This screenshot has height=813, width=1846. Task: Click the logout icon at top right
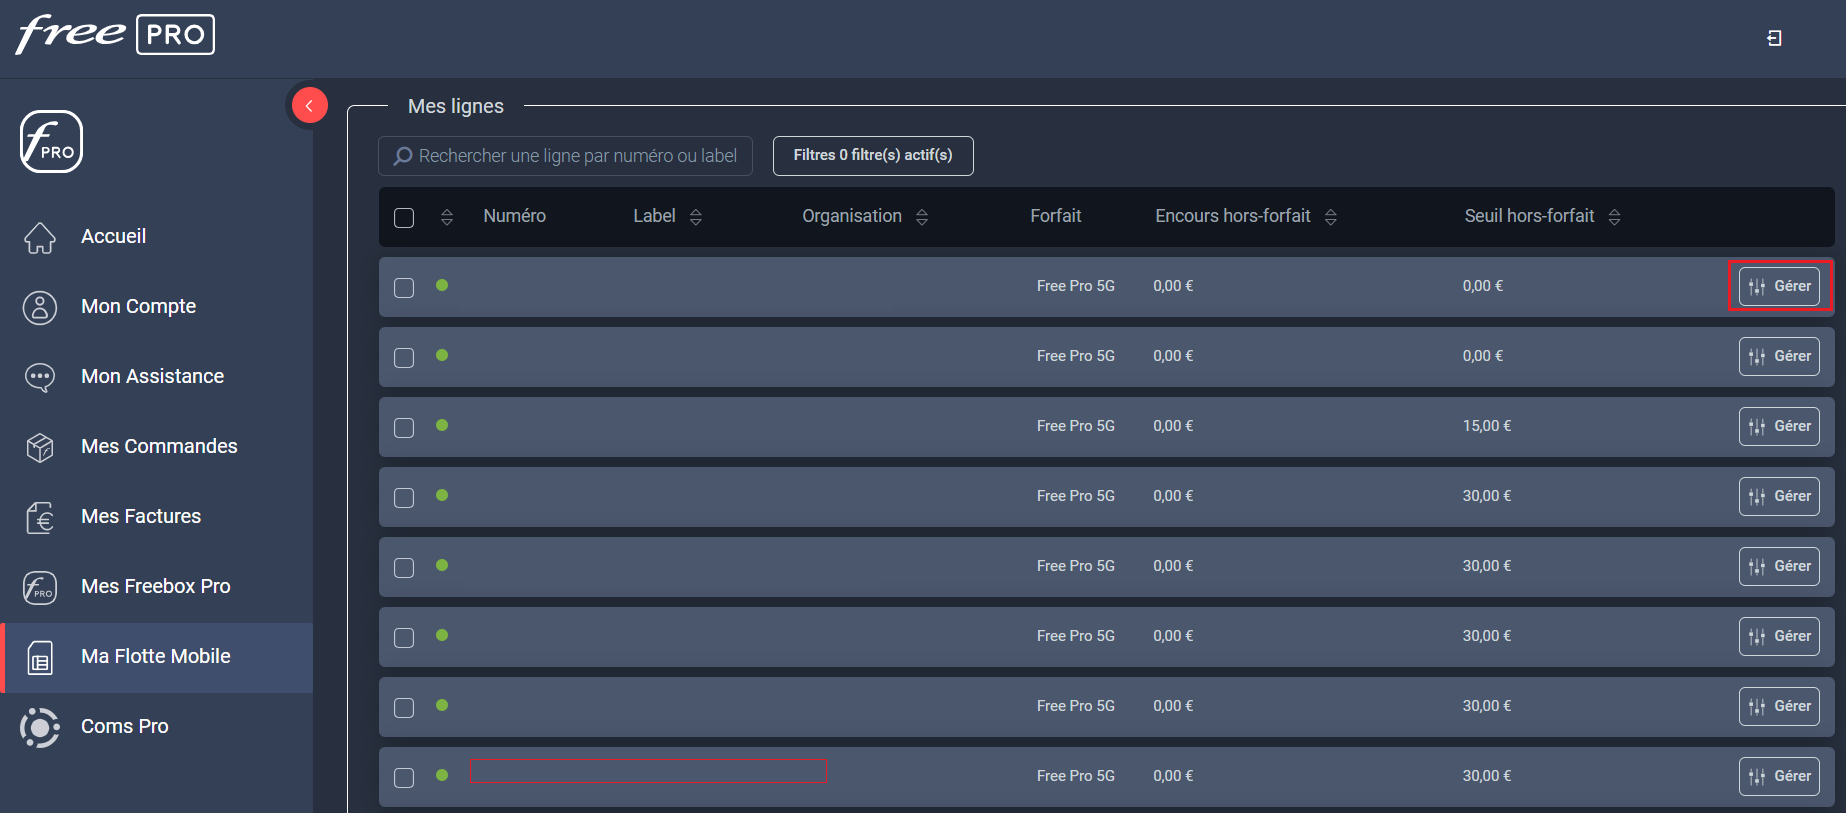click(x=1774, y=38)
